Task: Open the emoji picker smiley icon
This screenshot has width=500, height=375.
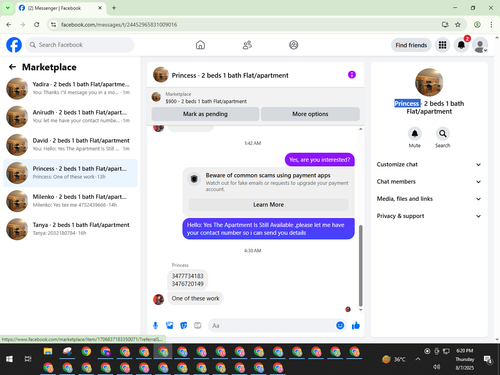Action: 340,325
